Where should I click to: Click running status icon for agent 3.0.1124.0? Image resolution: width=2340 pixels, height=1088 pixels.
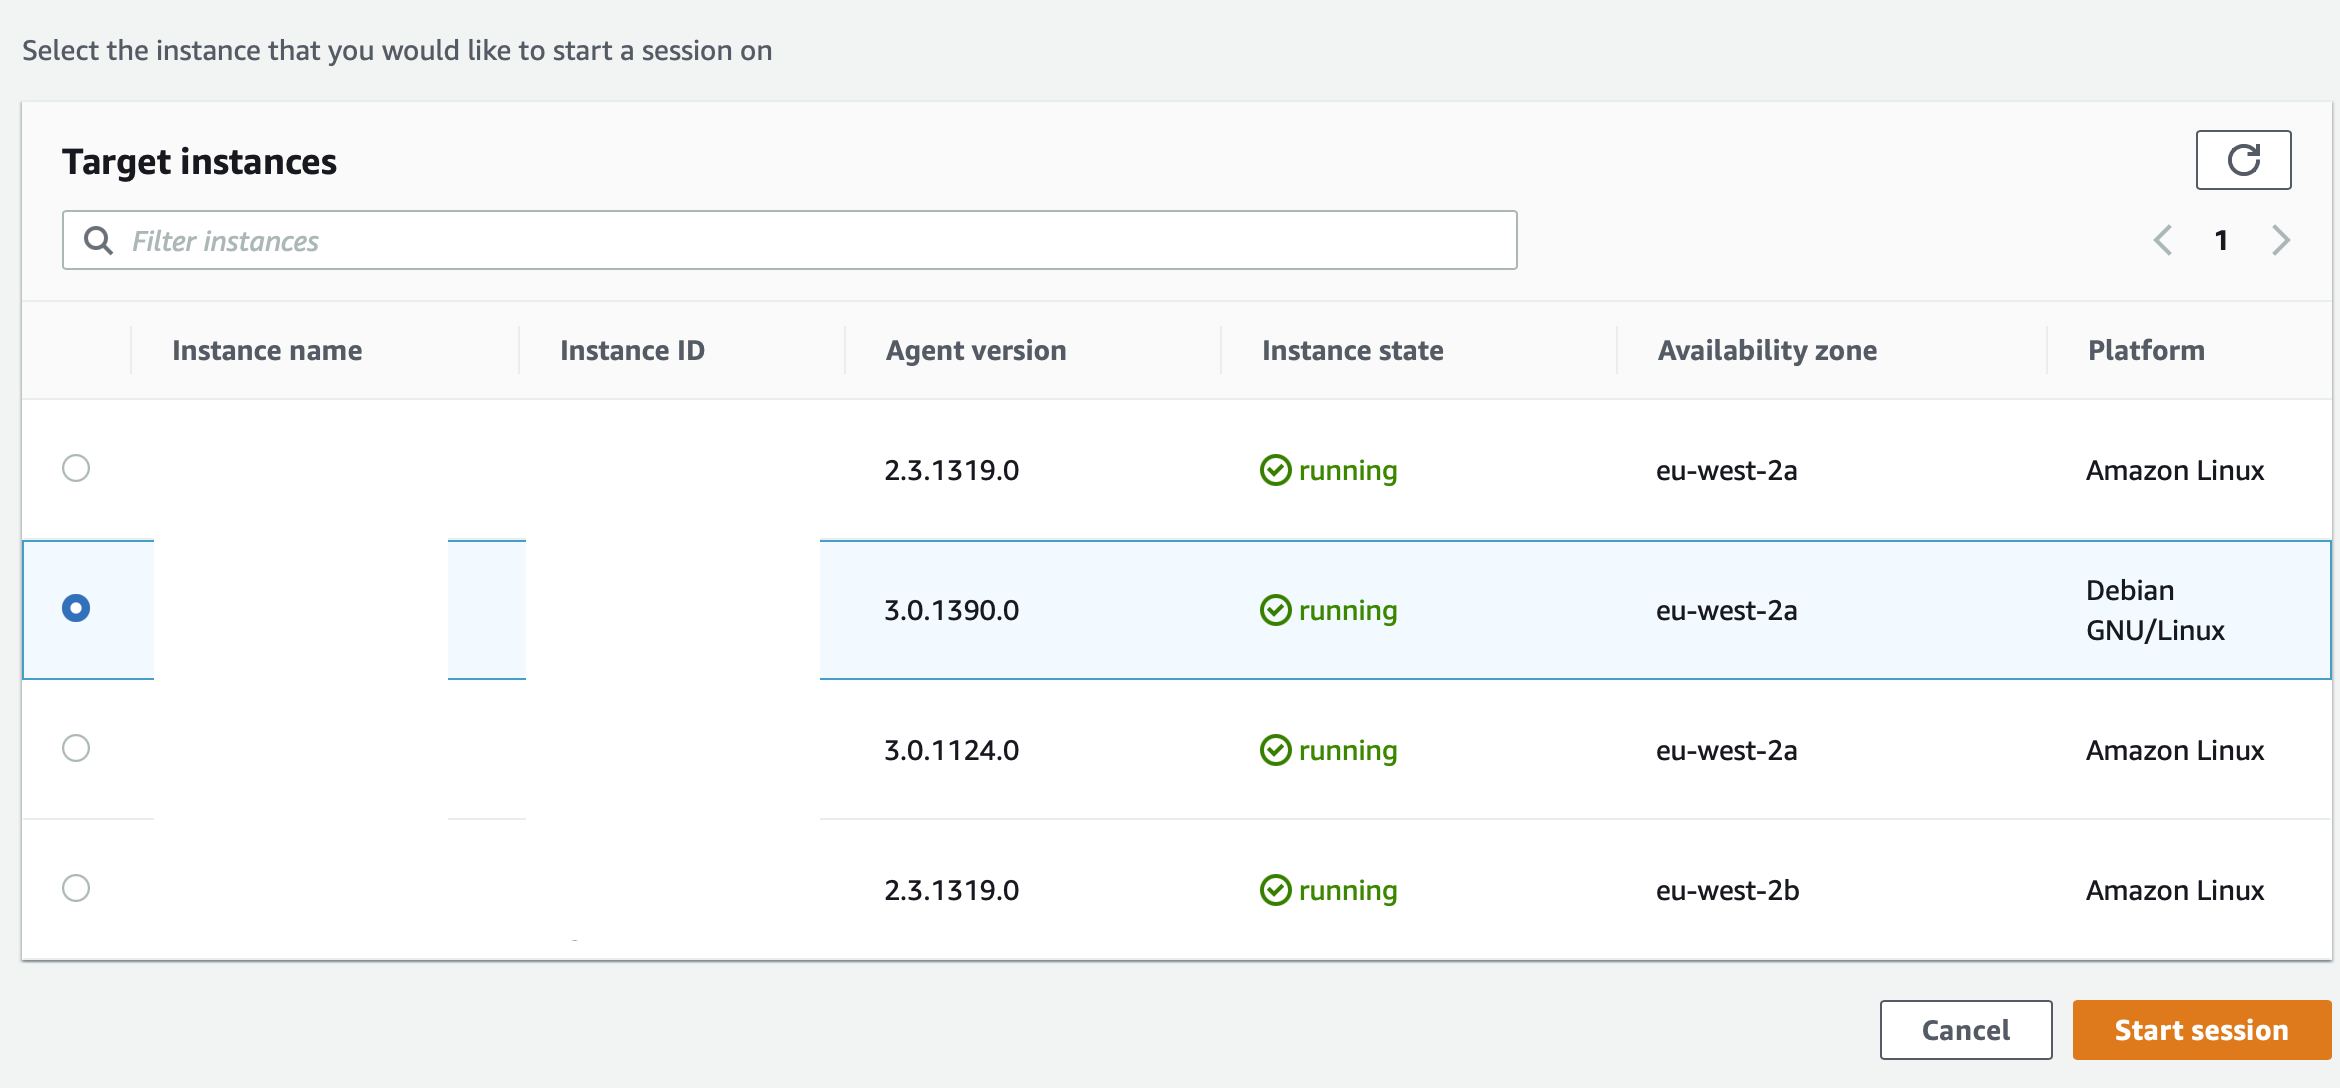pos(1275,750)
